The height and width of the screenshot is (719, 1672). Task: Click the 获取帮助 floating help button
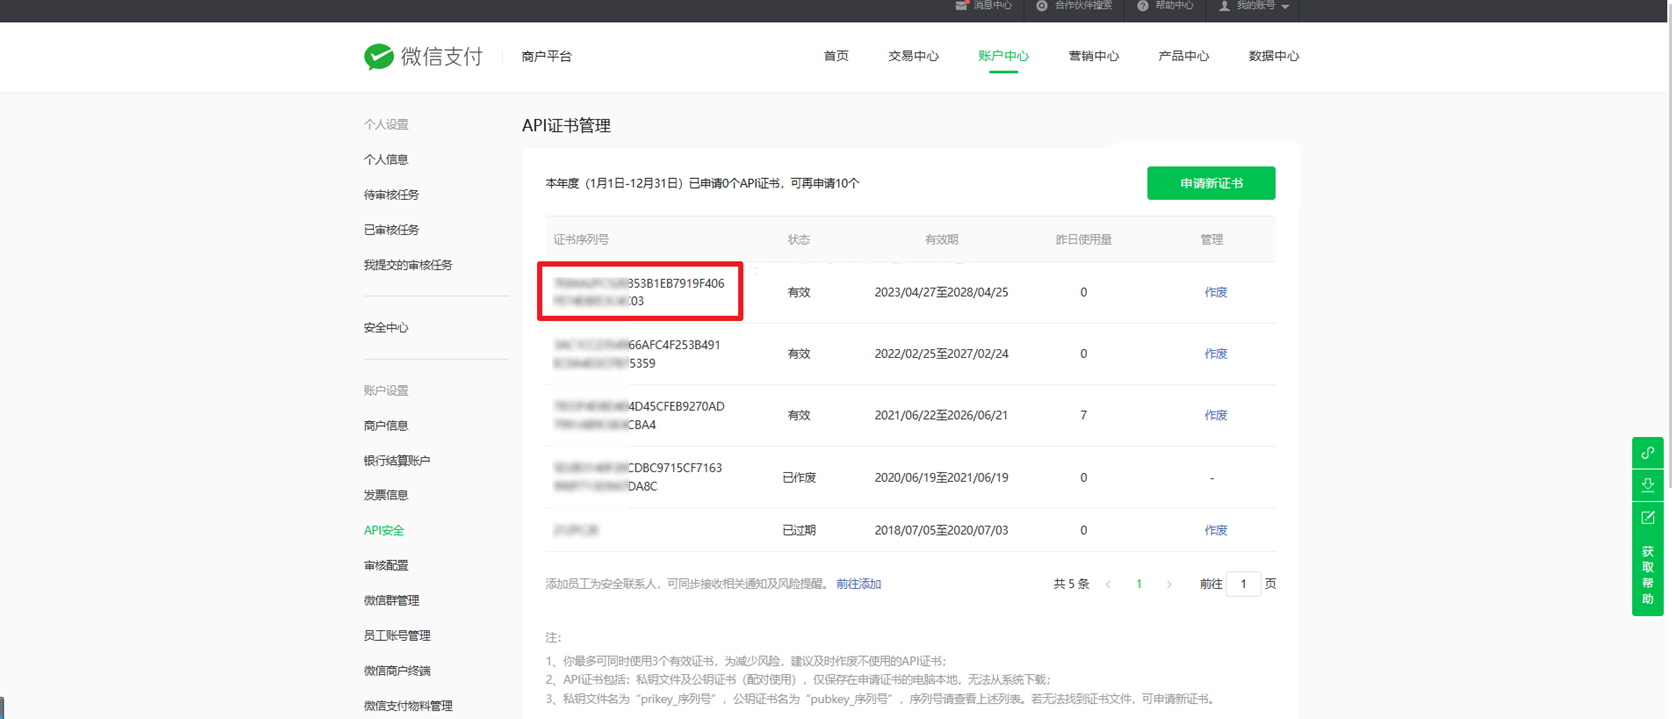coord(1647,575)
